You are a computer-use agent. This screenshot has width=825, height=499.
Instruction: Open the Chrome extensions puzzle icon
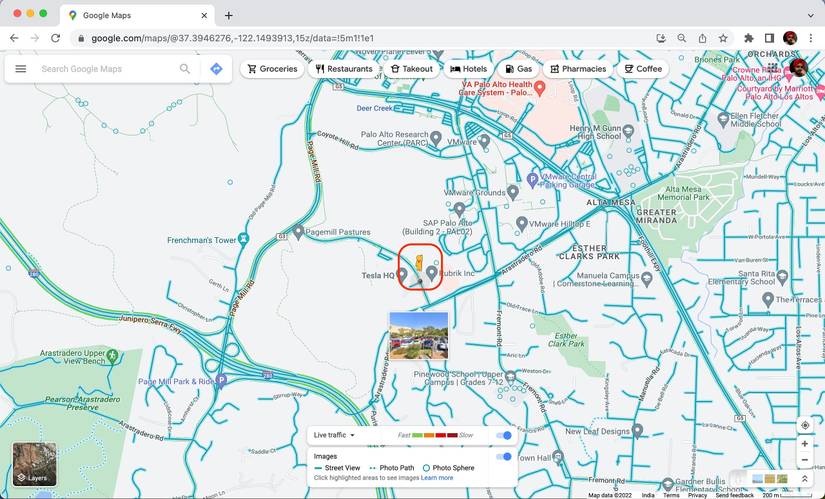click(748, 38)
